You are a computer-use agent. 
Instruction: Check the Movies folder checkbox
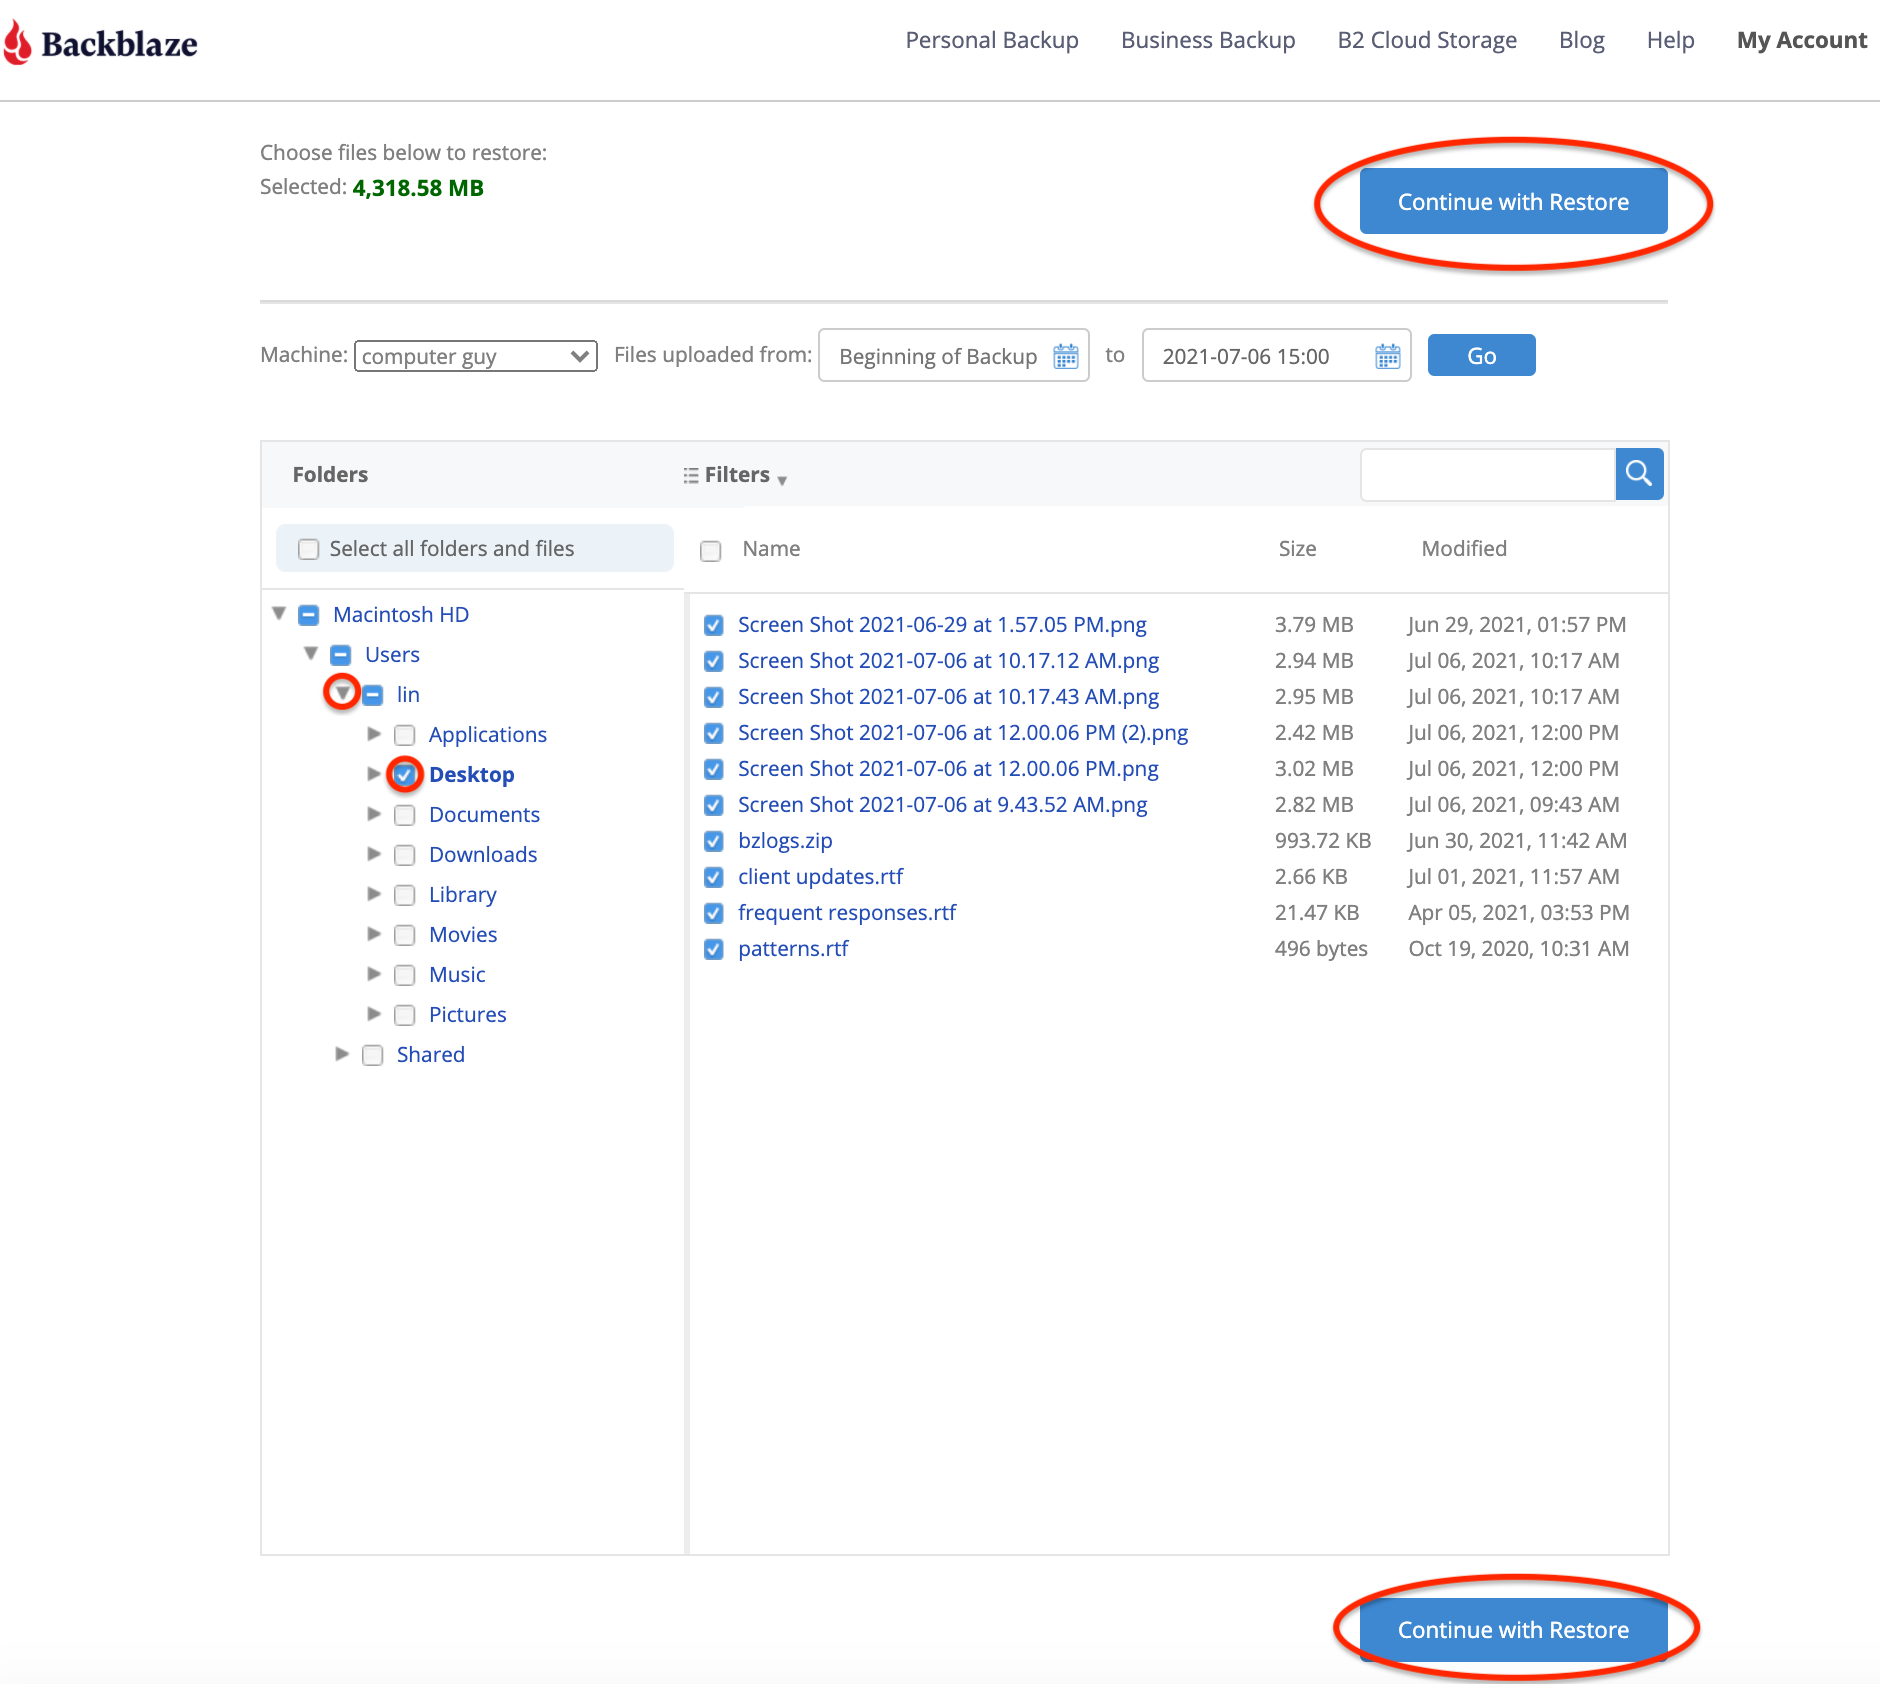[x=405, y=935]
